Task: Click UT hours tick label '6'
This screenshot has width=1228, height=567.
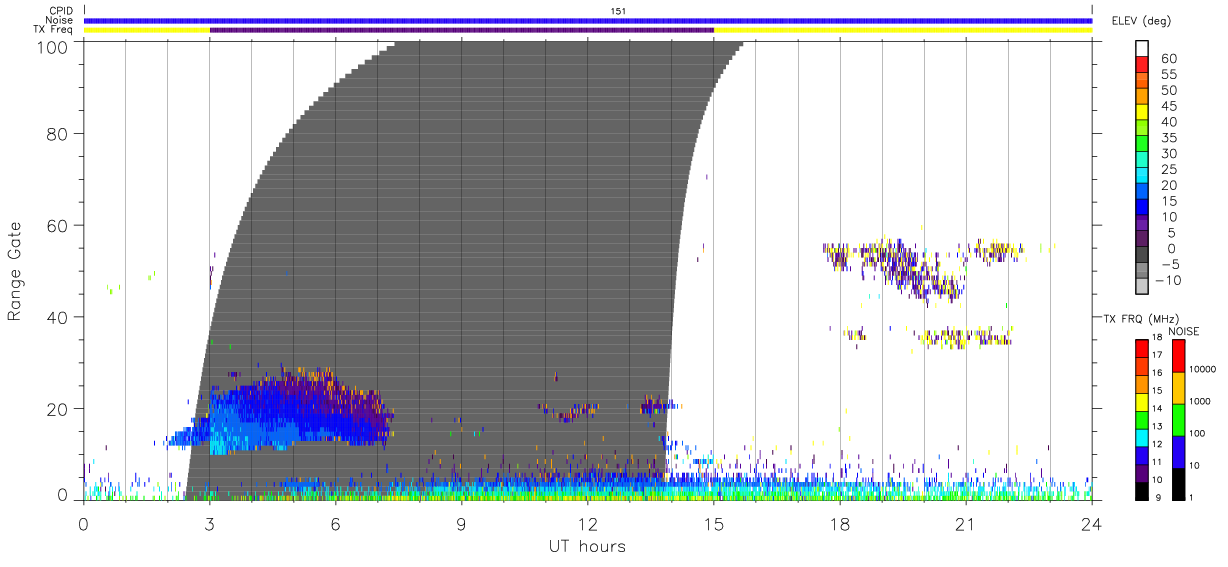Action: point(335,523)
